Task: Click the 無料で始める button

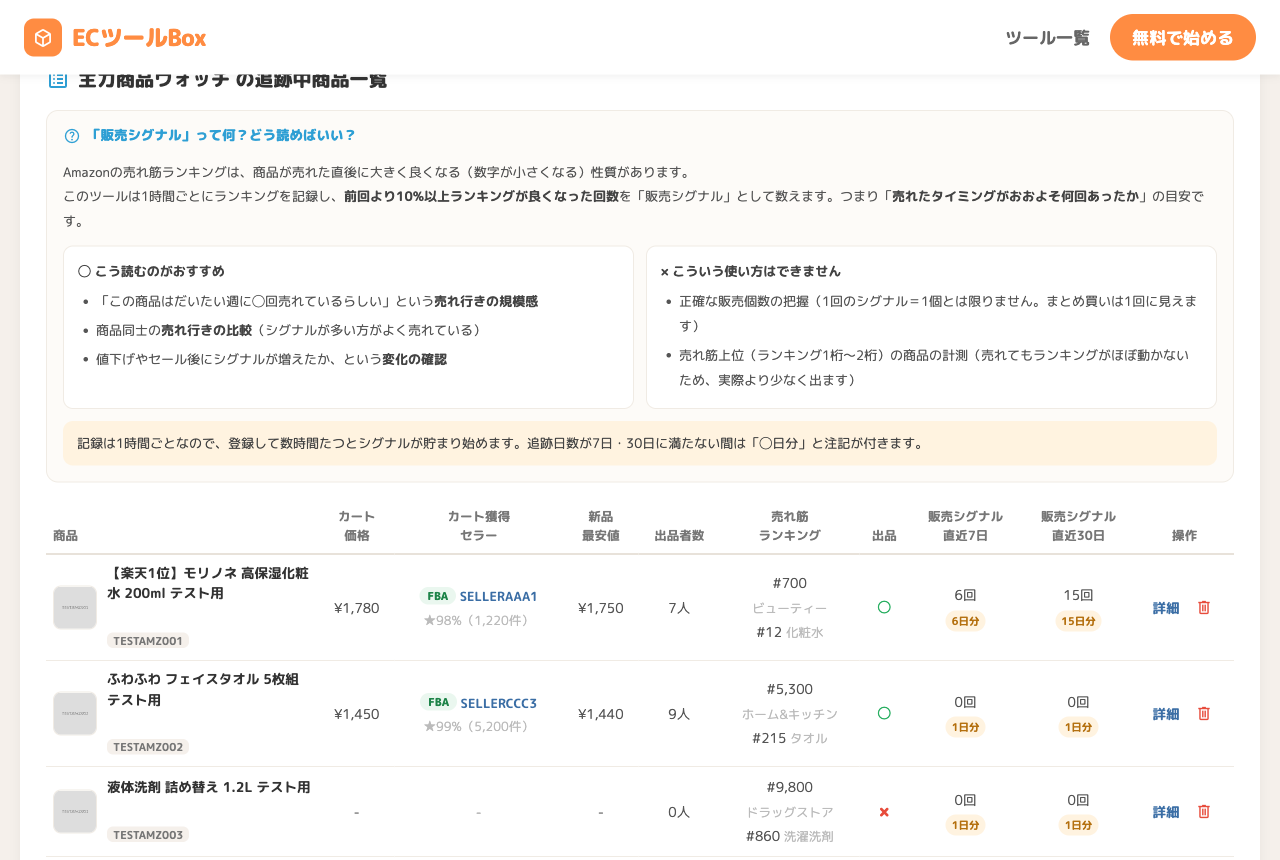Action: 1183,38
